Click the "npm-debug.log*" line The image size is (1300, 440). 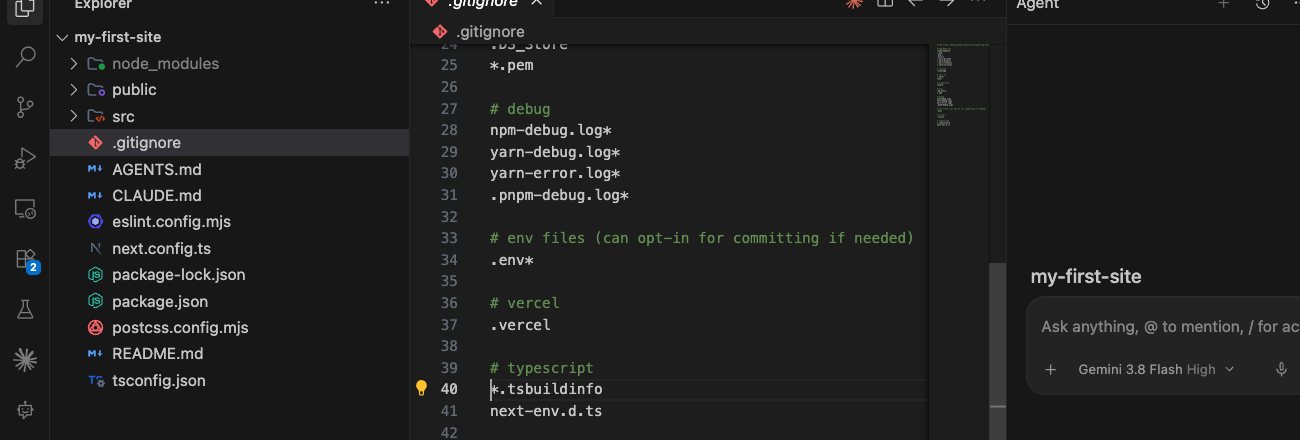pos(551,130)
